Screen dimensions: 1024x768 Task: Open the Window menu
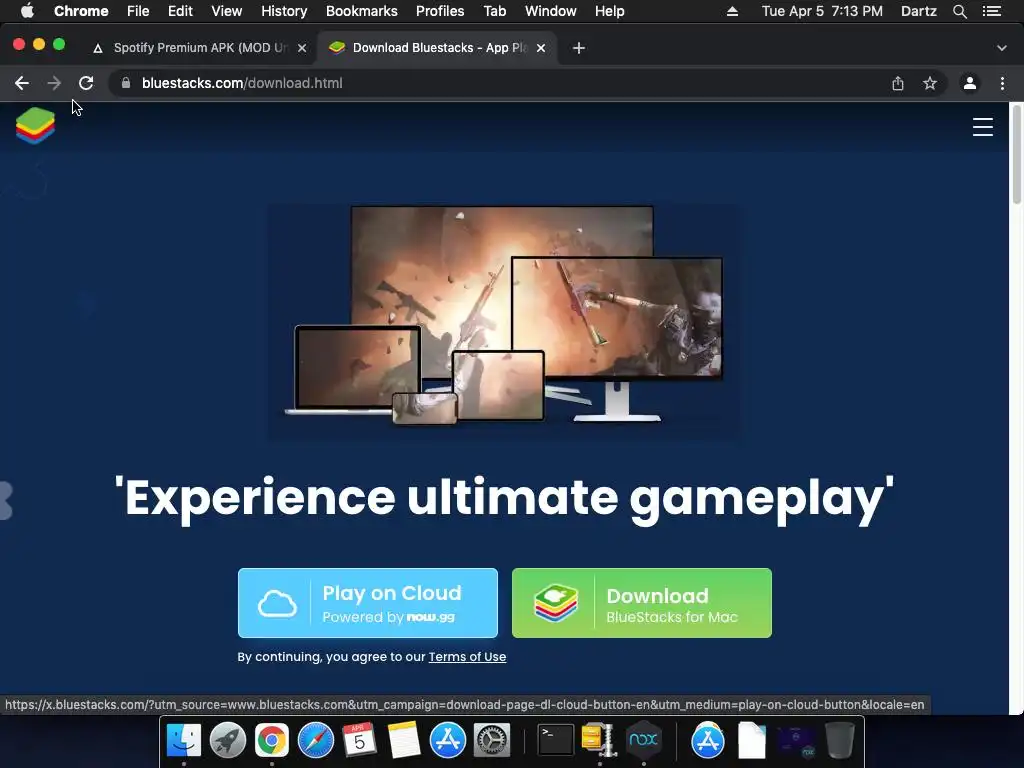[x=551, y=11]
